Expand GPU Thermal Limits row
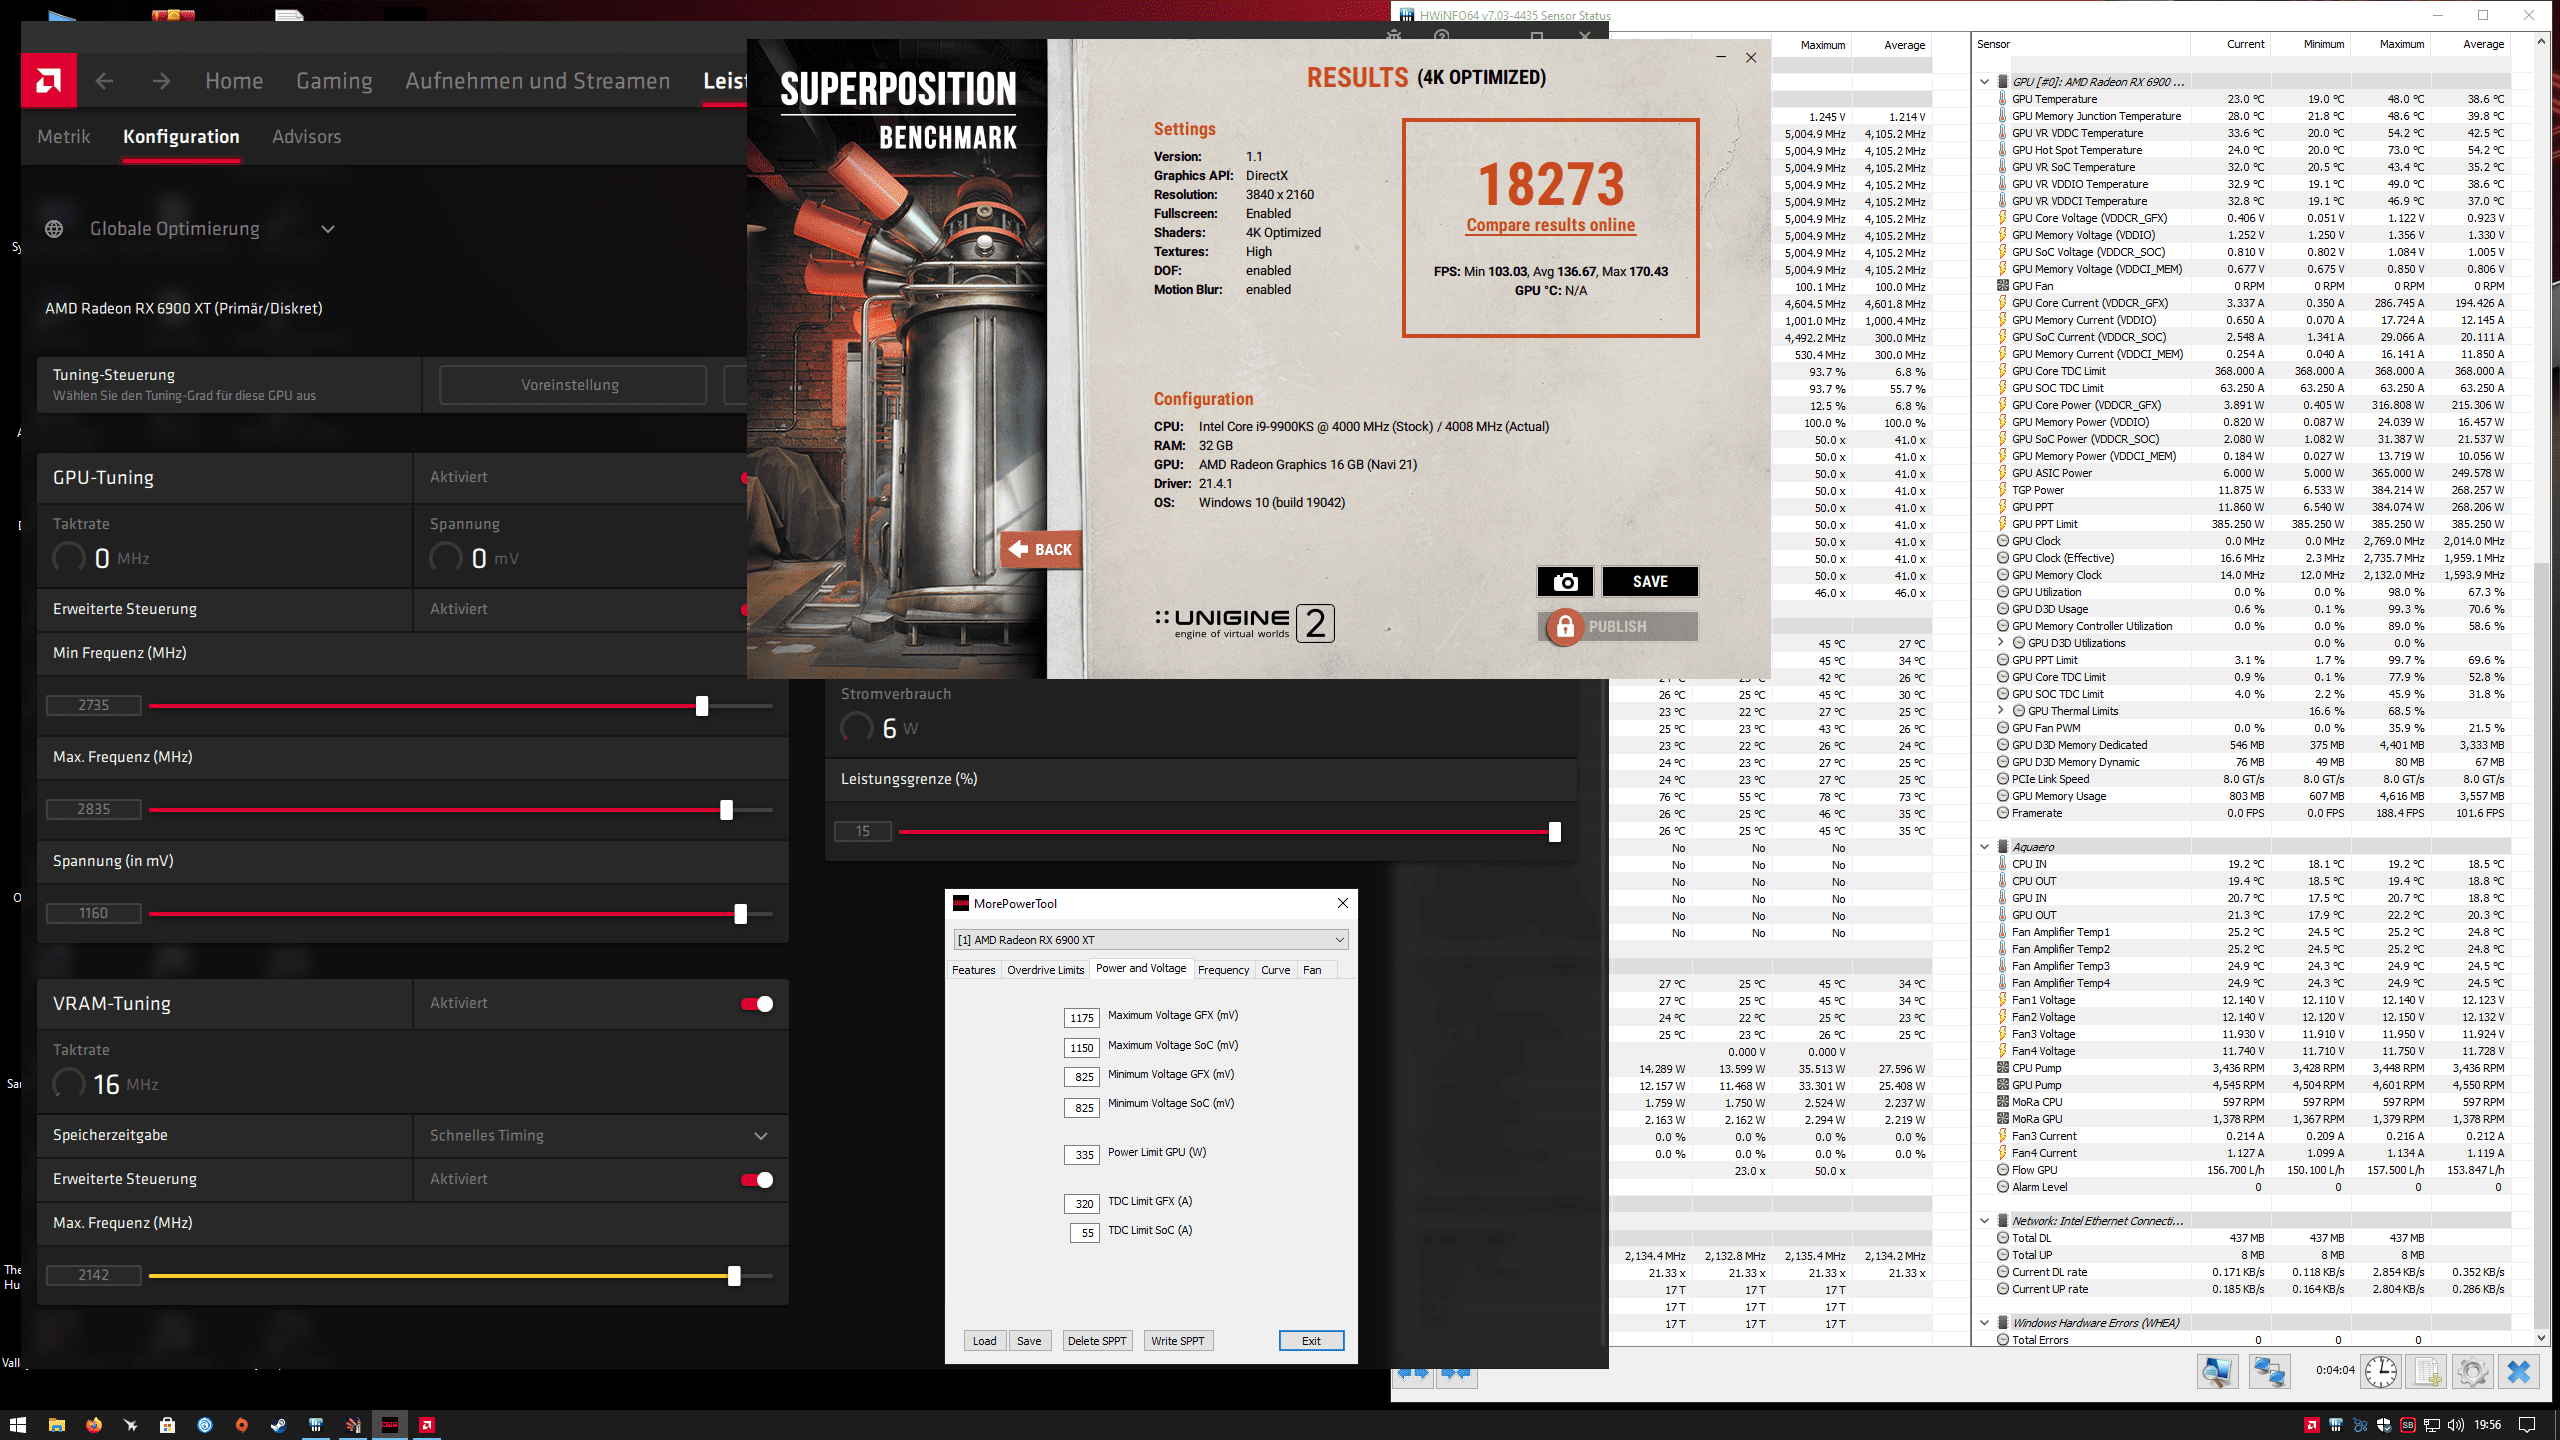This screenshot has height=1440, width=2560. click(x=2001, y=711)
